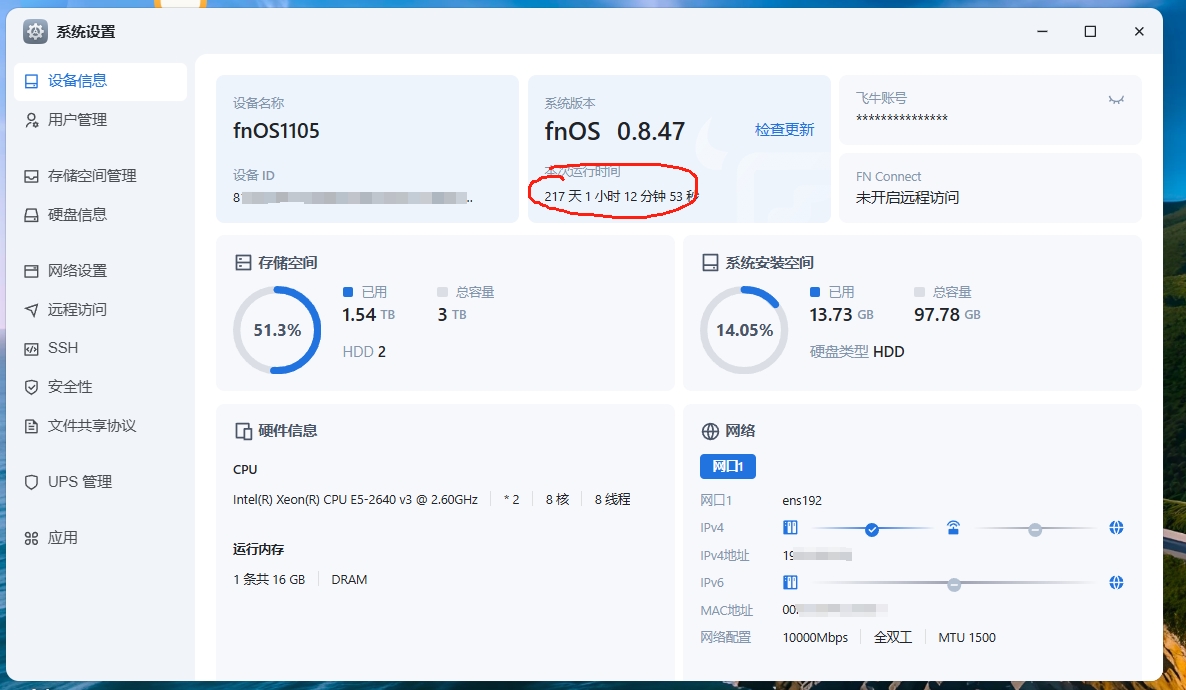Click the grey dot on IPv6 connection line
Image resolution: width=1186 pixels, height=690 pixels.
[x=955, y=582]
